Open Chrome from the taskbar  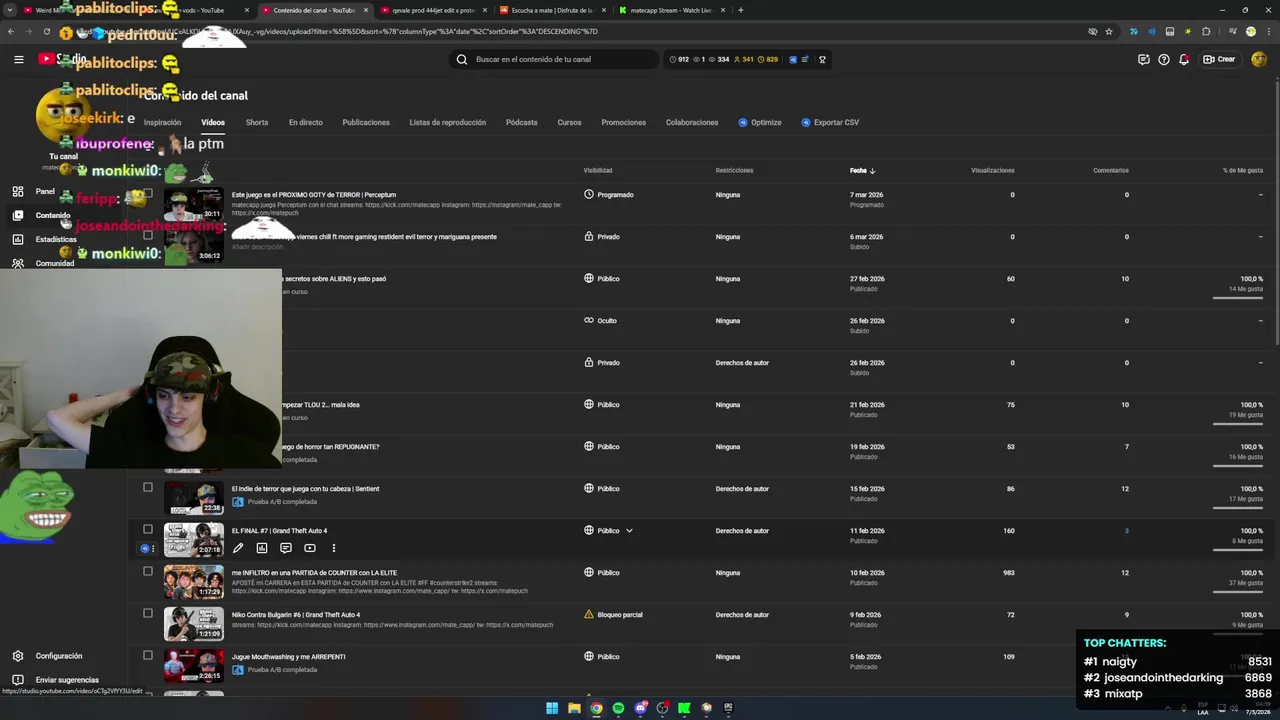tap(596, 708)
